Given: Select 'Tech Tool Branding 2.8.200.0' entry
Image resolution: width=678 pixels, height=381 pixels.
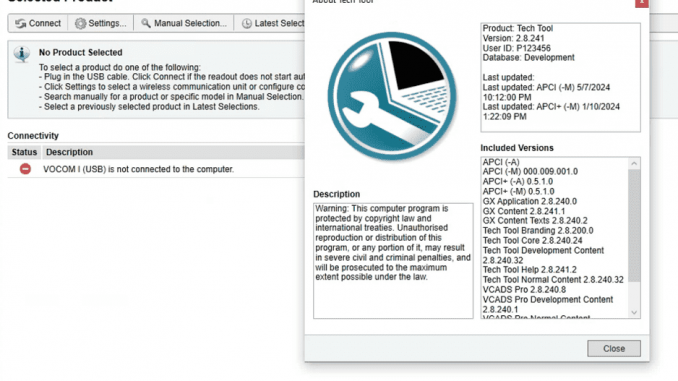Looking at the screenshot, I should 538,231.
